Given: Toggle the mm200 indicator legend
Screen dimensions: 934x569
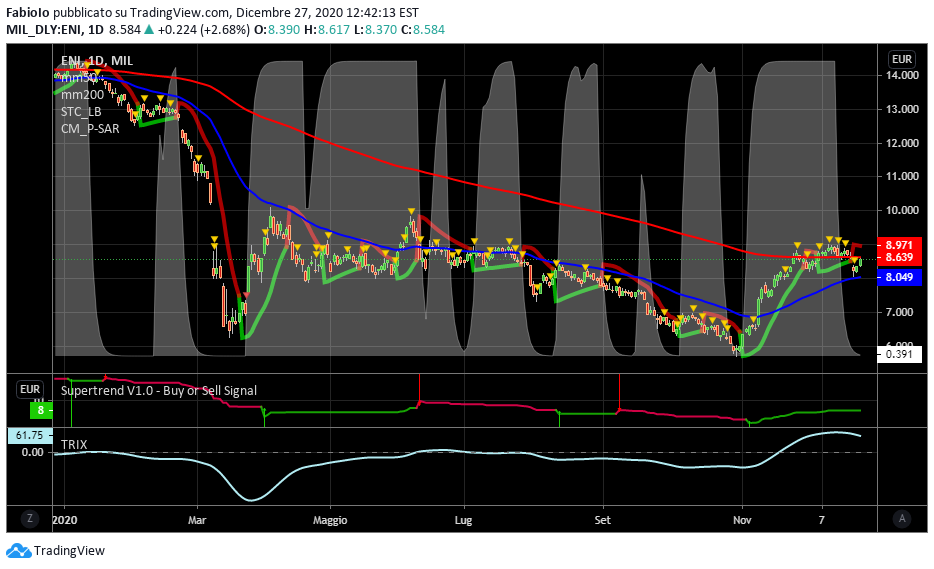Looking at the screenshot, I should point(82,94).
